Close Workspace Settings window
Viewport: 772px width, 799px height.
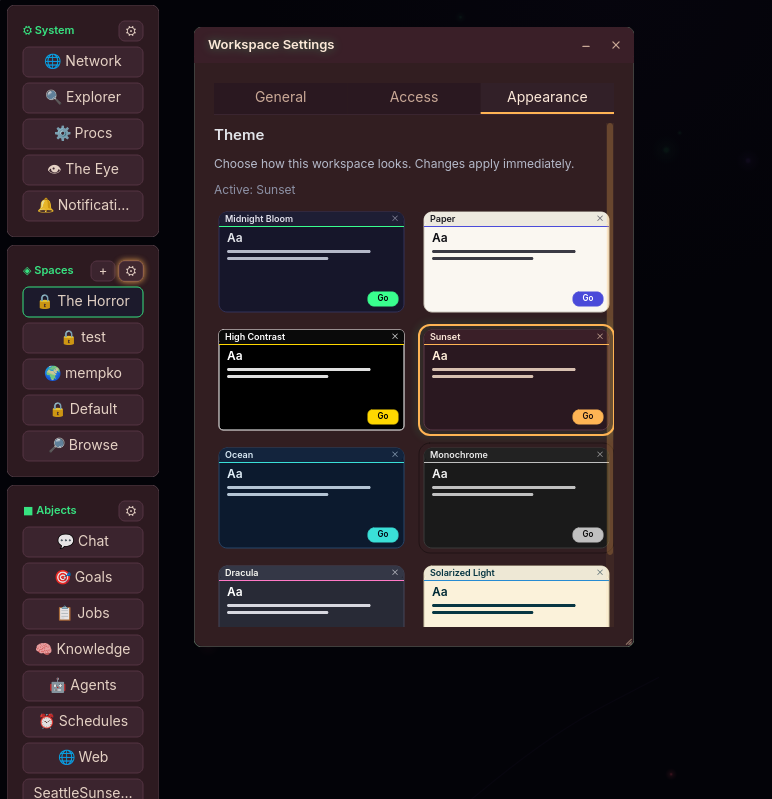click(616, 45)
